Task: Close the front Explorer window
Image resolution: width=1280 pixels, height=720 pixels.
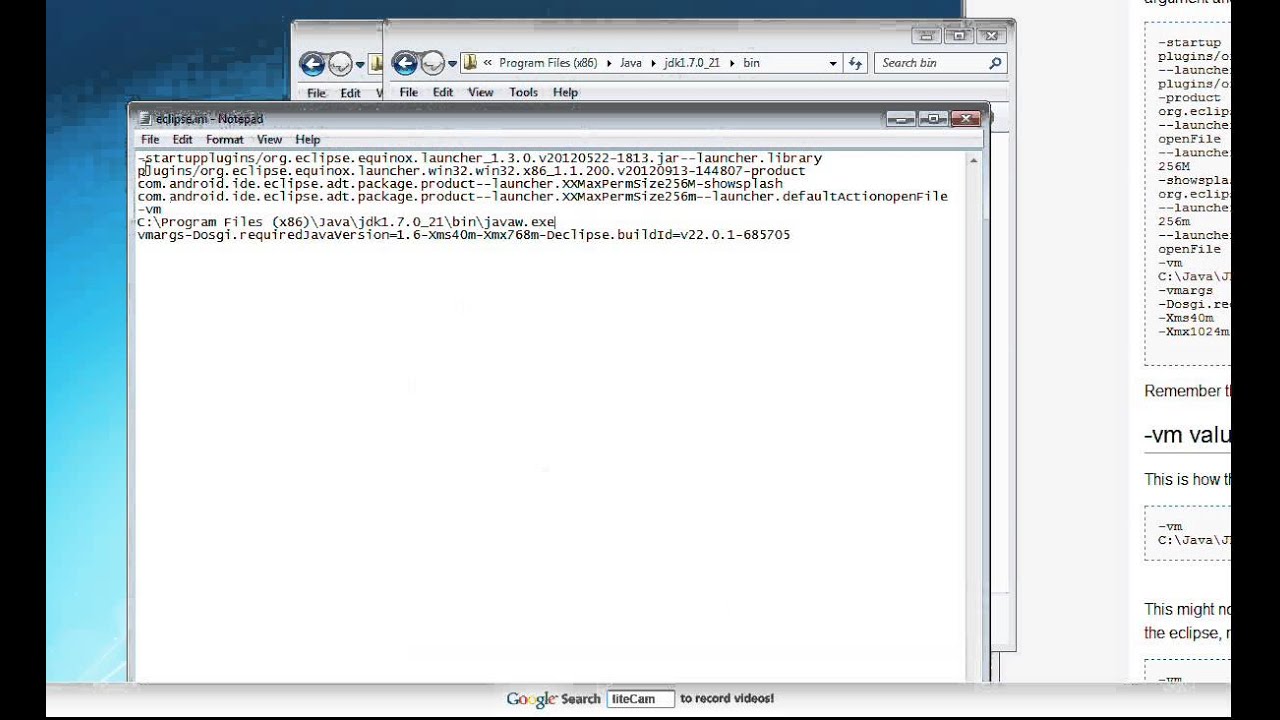Action: coord(991,36)
